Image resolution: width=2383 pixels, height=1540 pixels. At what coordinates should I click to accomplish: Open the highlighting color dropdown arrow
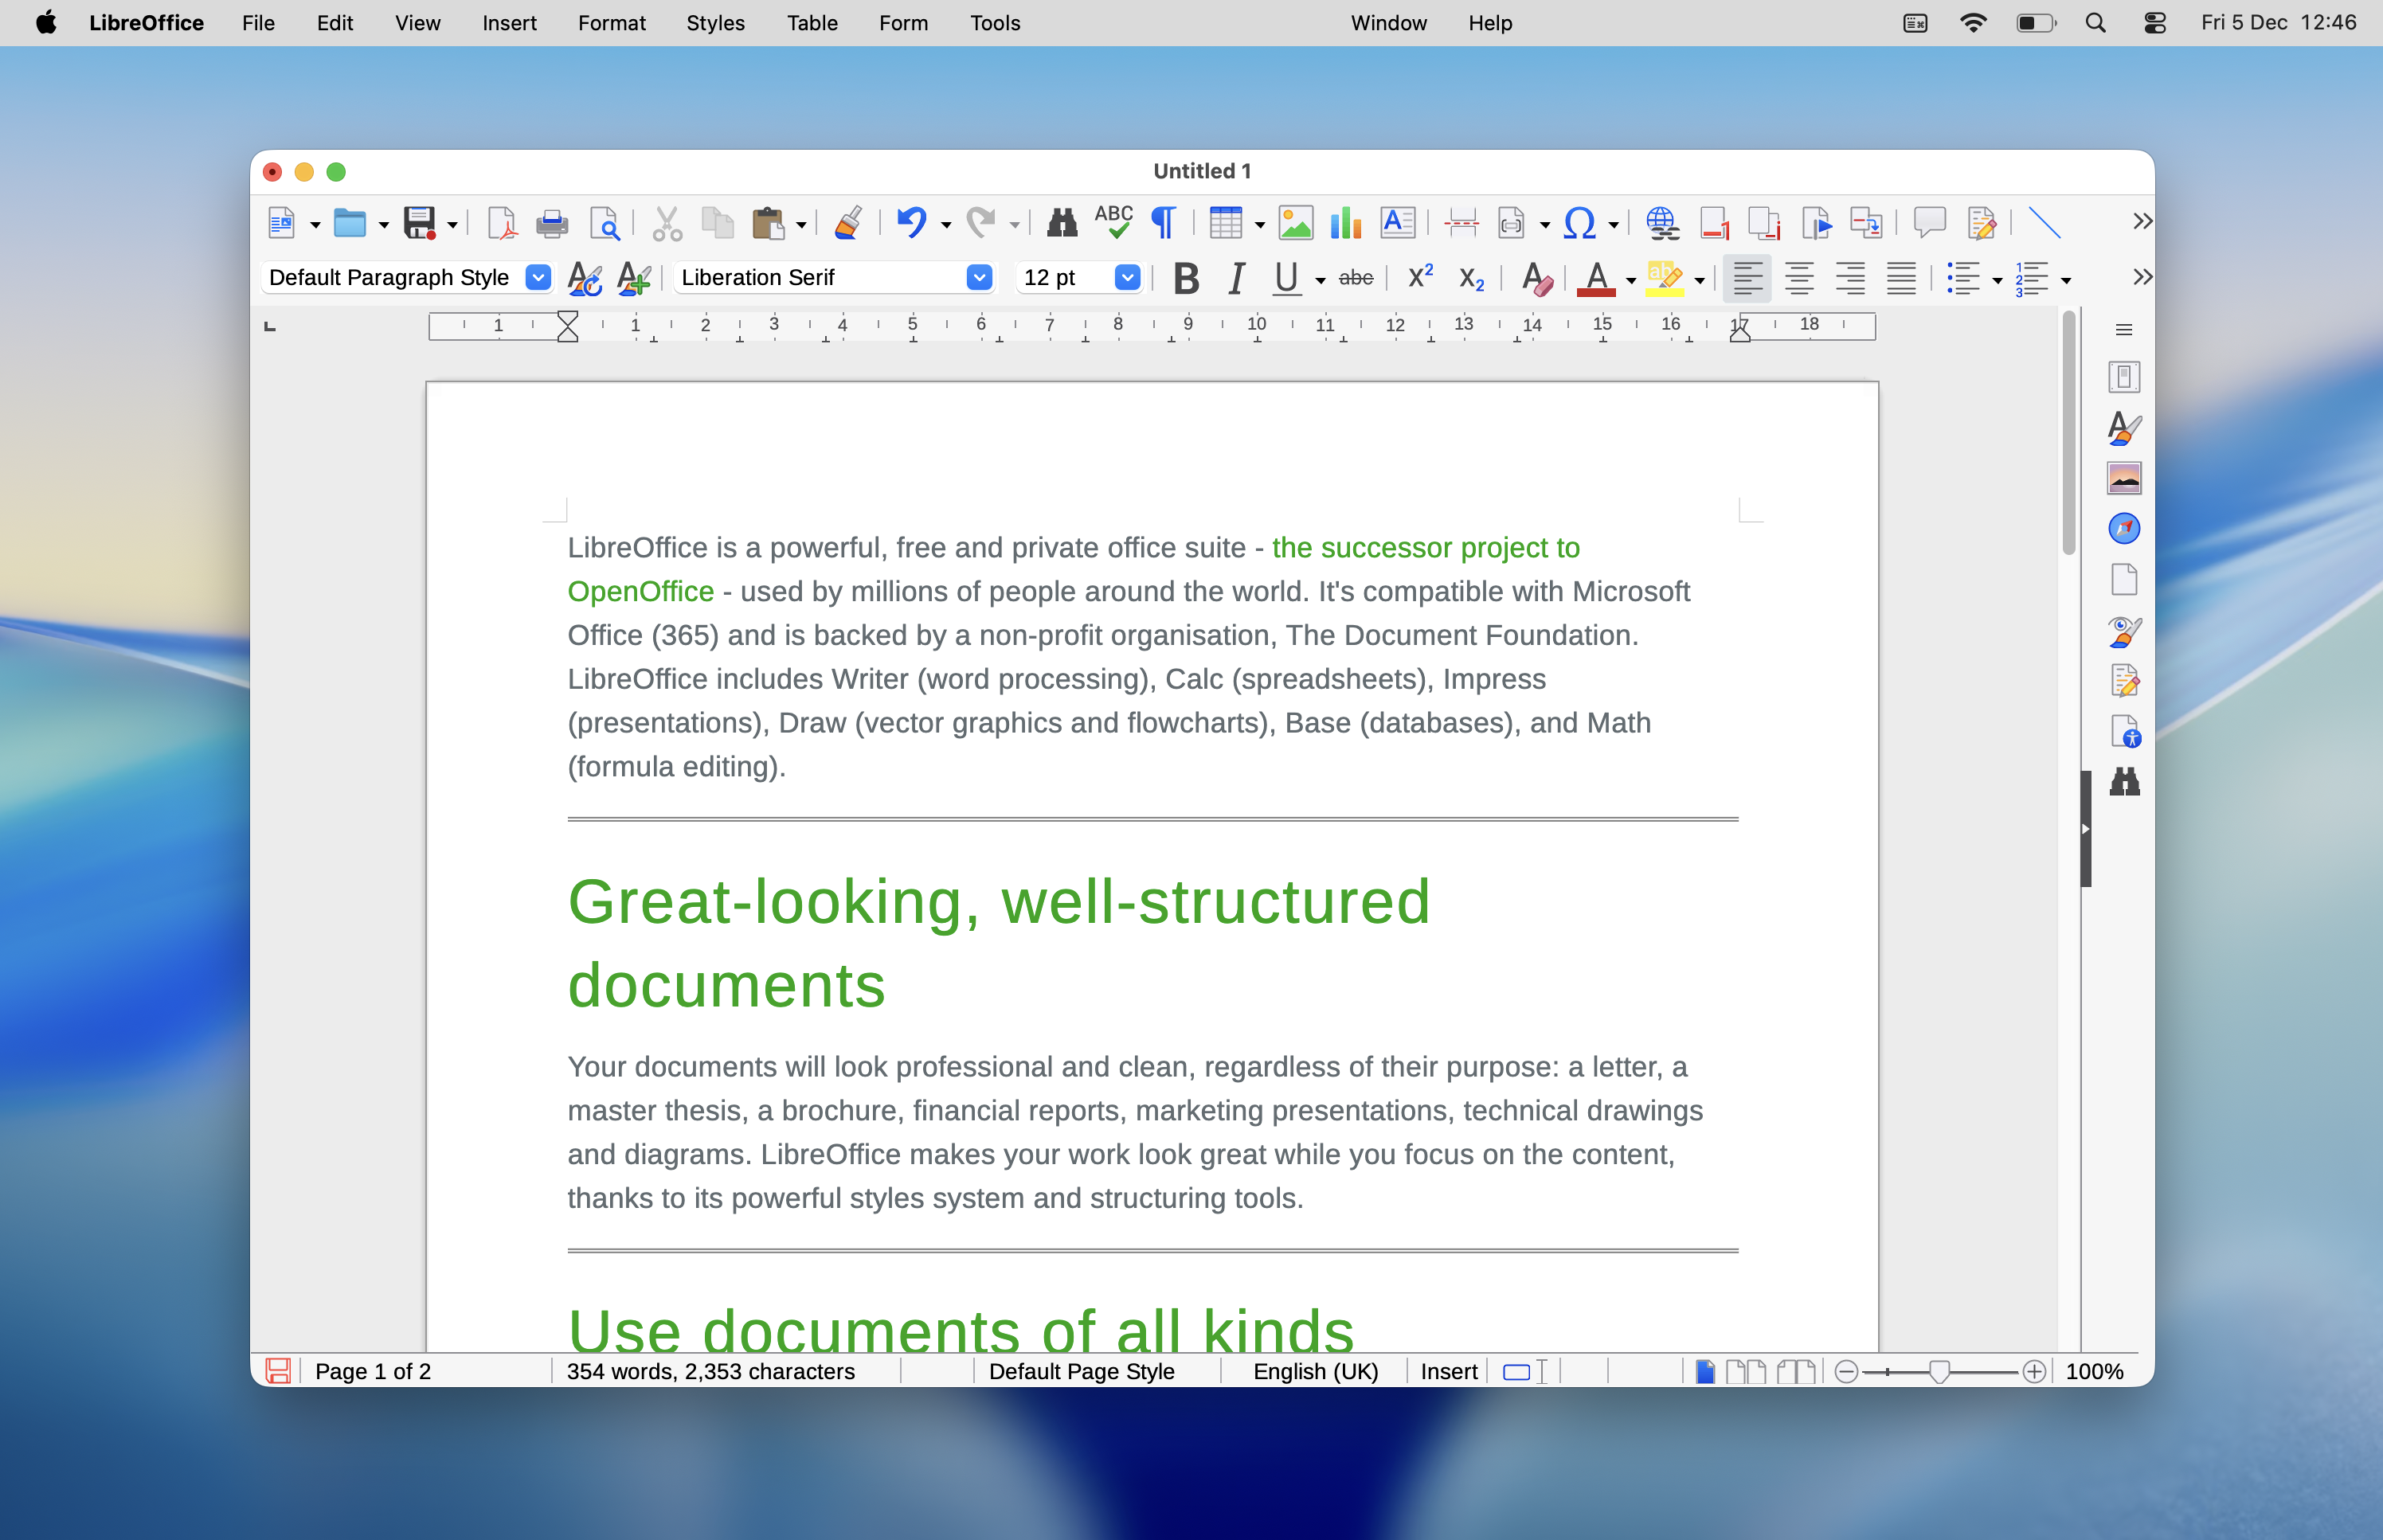(x=1698, y=281)
